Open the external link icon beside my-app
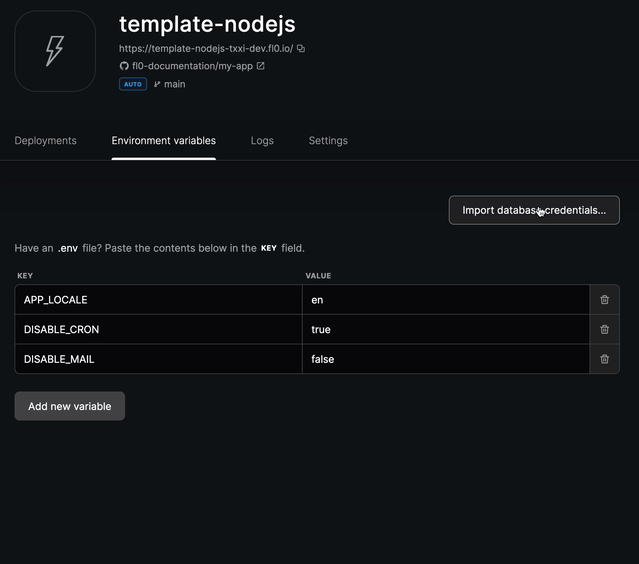The width and height of the screenshot is (639, 564). (260, 66)
